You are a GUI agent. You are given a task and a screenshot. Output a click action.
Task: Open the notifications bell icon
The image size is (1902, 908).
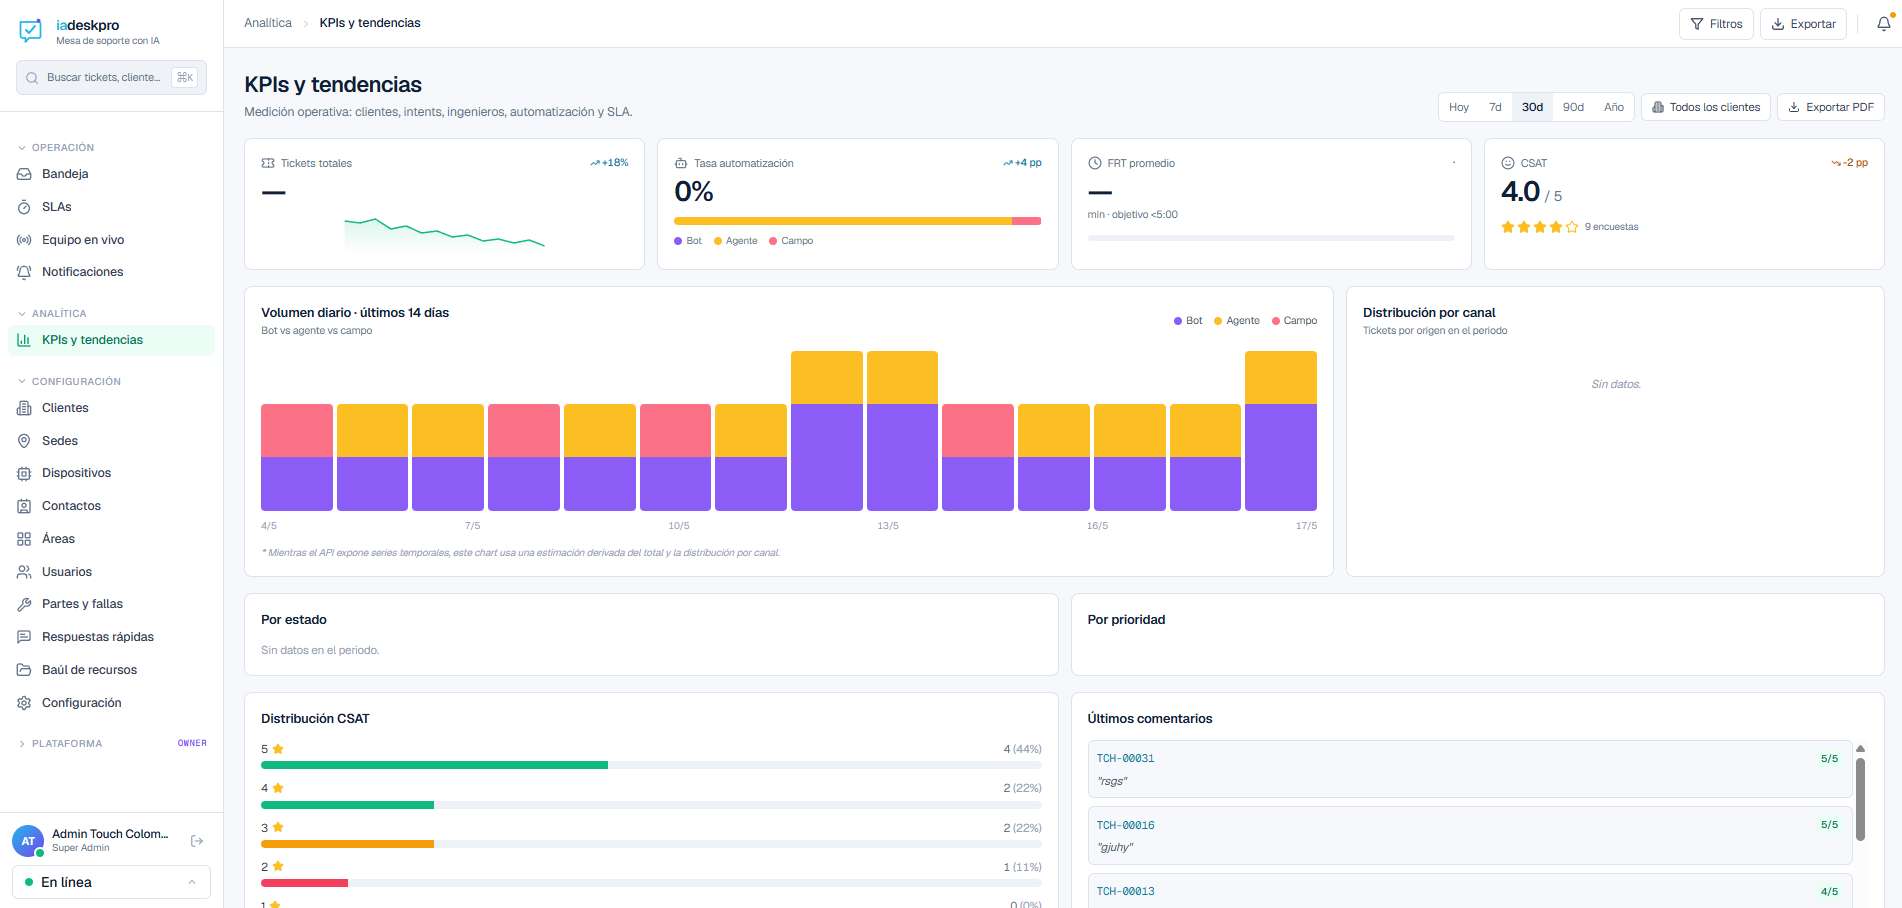1884,24
